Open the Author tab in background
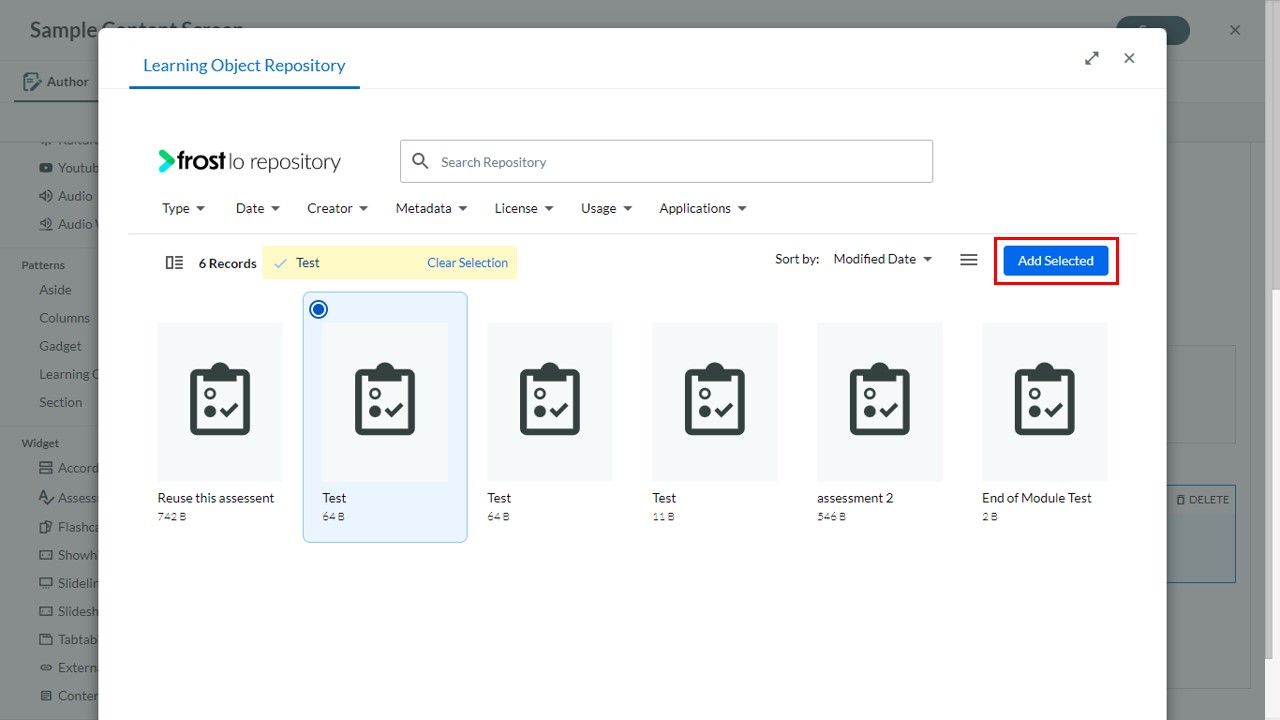This screenshot has height=720, width=1280. pos(56,82)
